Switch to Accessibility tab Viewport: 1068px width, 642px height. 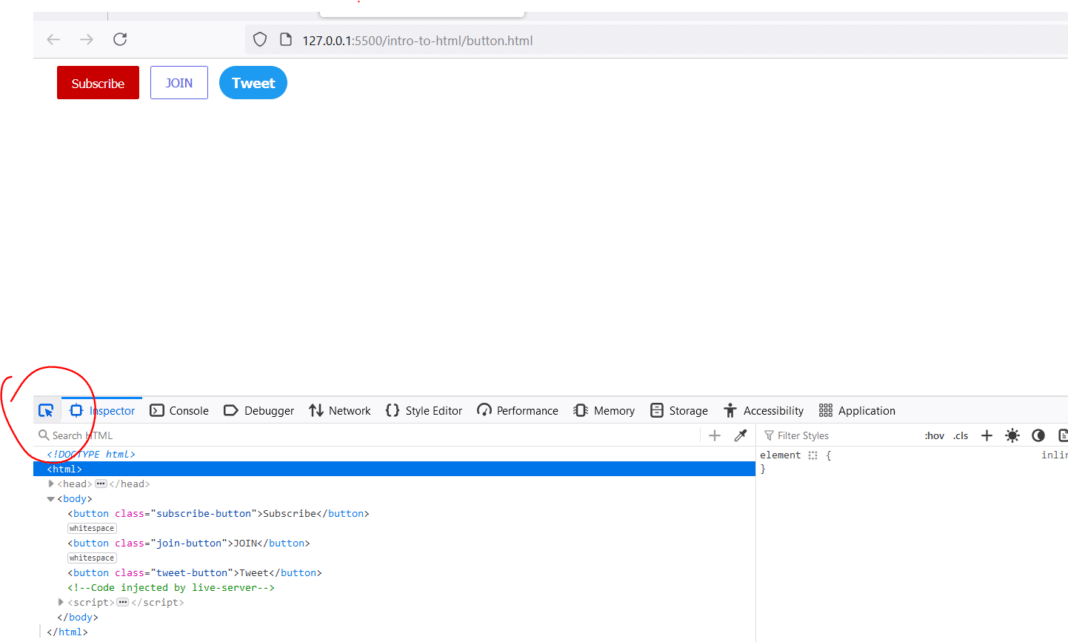pyautogui.click(x=764, y=411)
